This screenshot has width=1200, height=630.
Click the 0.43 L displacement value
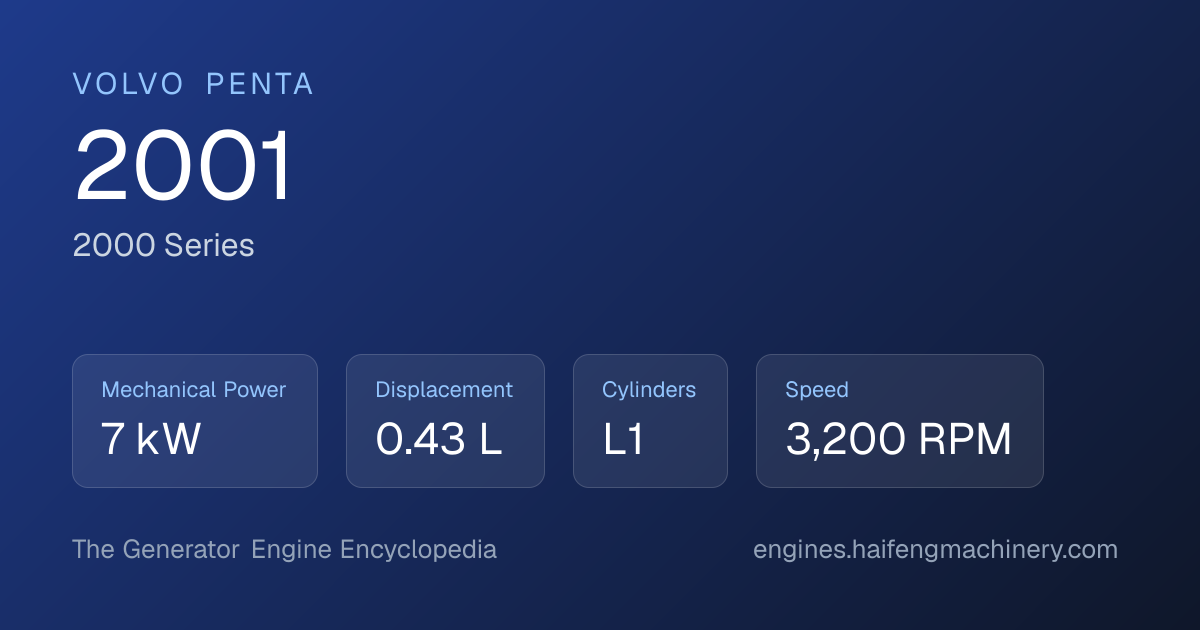[439, 440]
